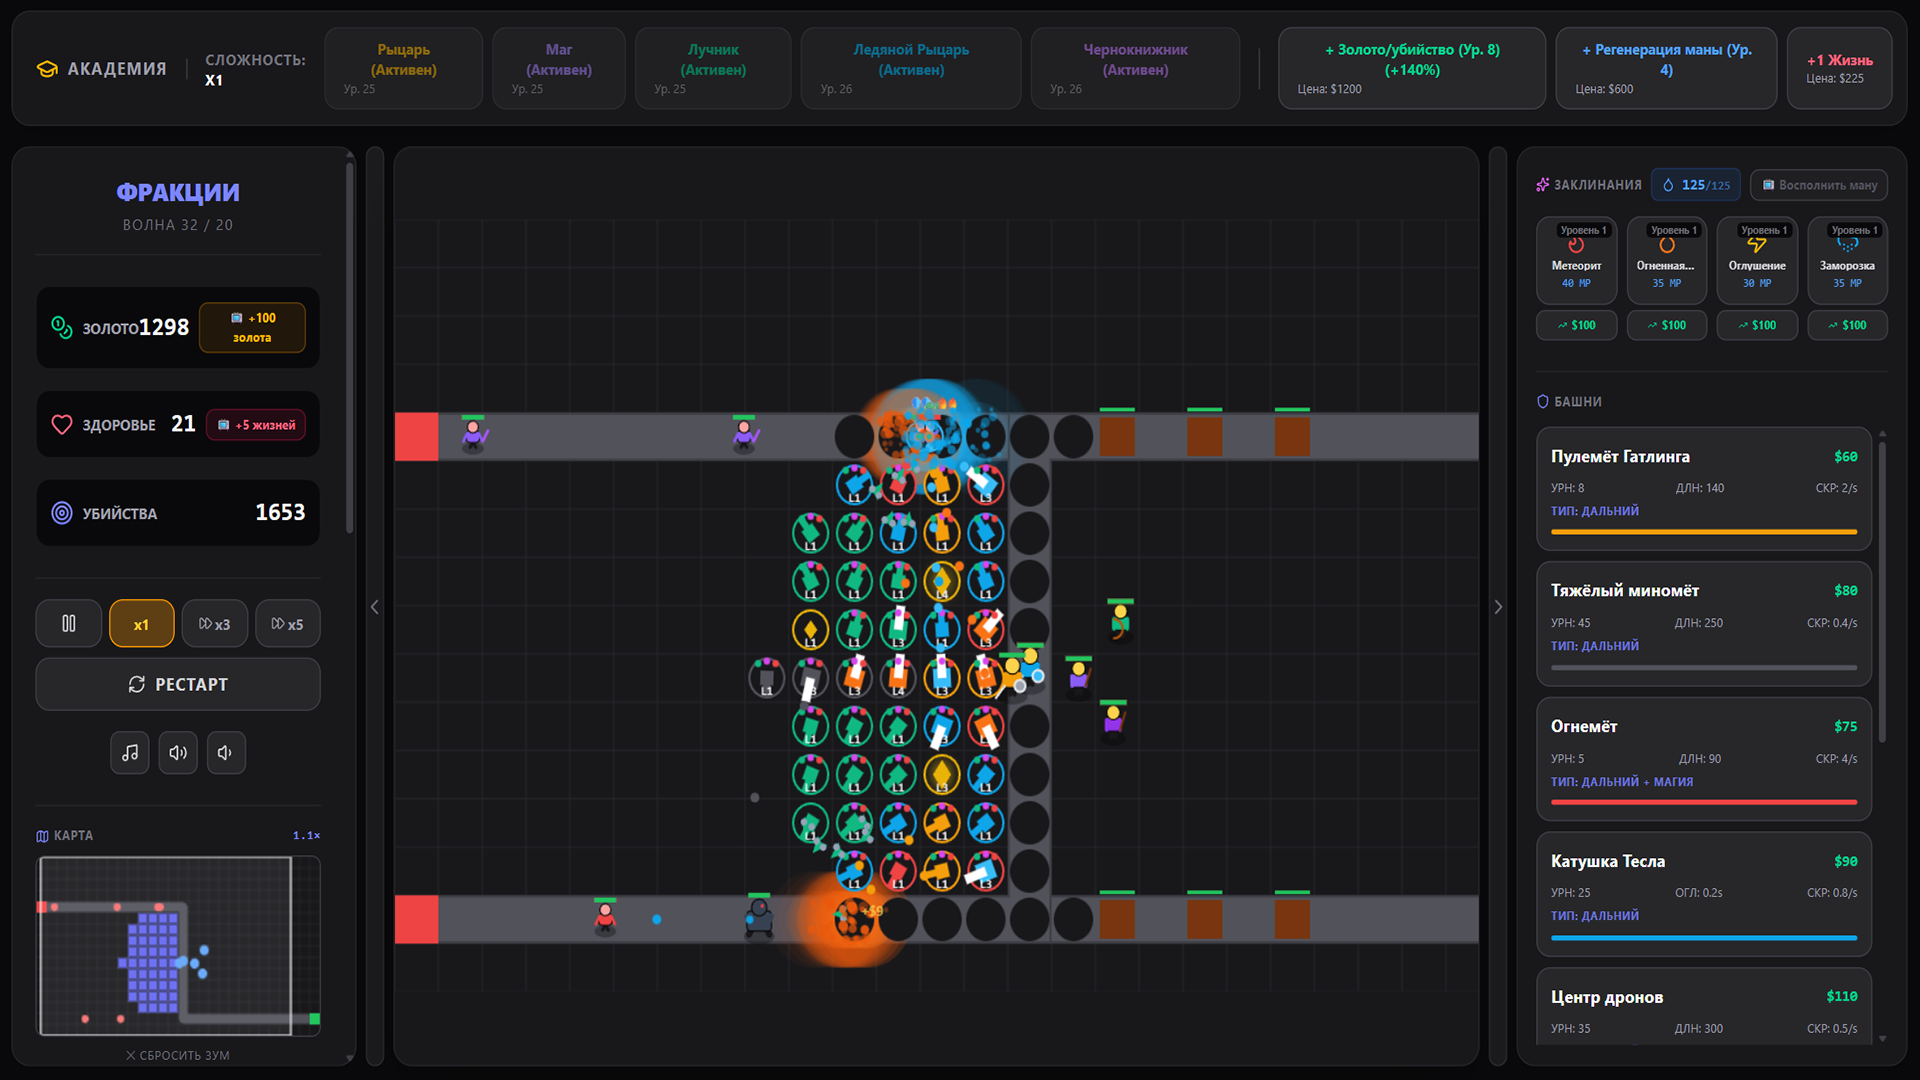
Task: Select the Чернокнижник faction tab
Action: 1135,68
